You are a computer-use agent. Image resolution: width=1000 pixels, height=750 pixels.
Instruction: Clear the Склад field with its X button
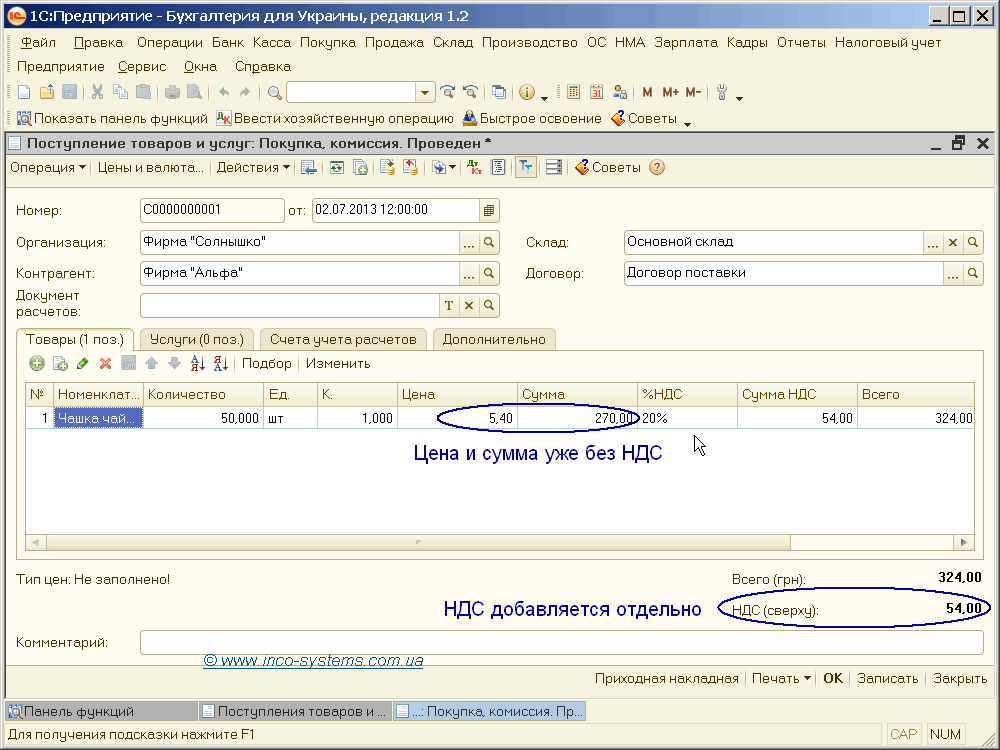coord(953,242)
